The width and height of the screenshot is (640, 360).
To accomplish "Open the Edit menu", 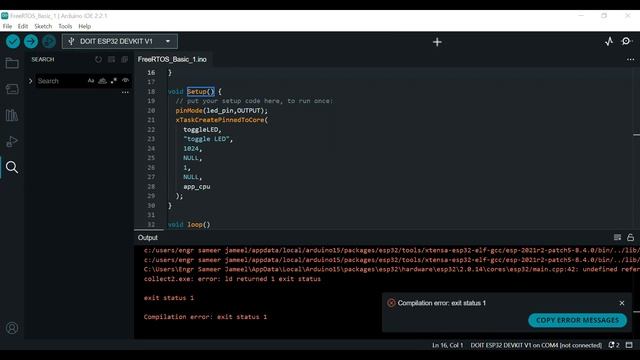I will point(23,26).
